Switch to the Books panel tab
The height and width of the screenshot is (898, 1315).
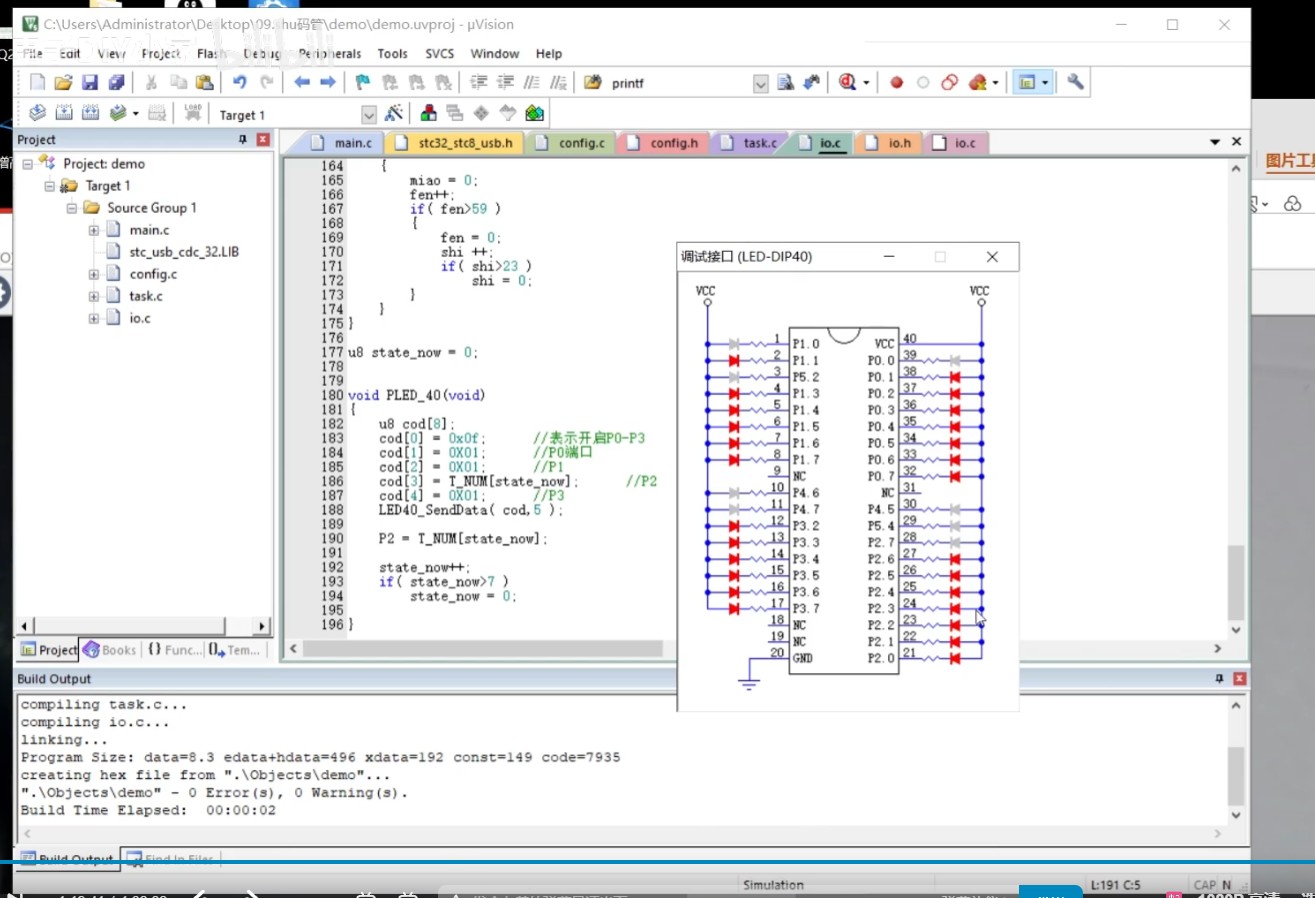[x=110, y=650]
